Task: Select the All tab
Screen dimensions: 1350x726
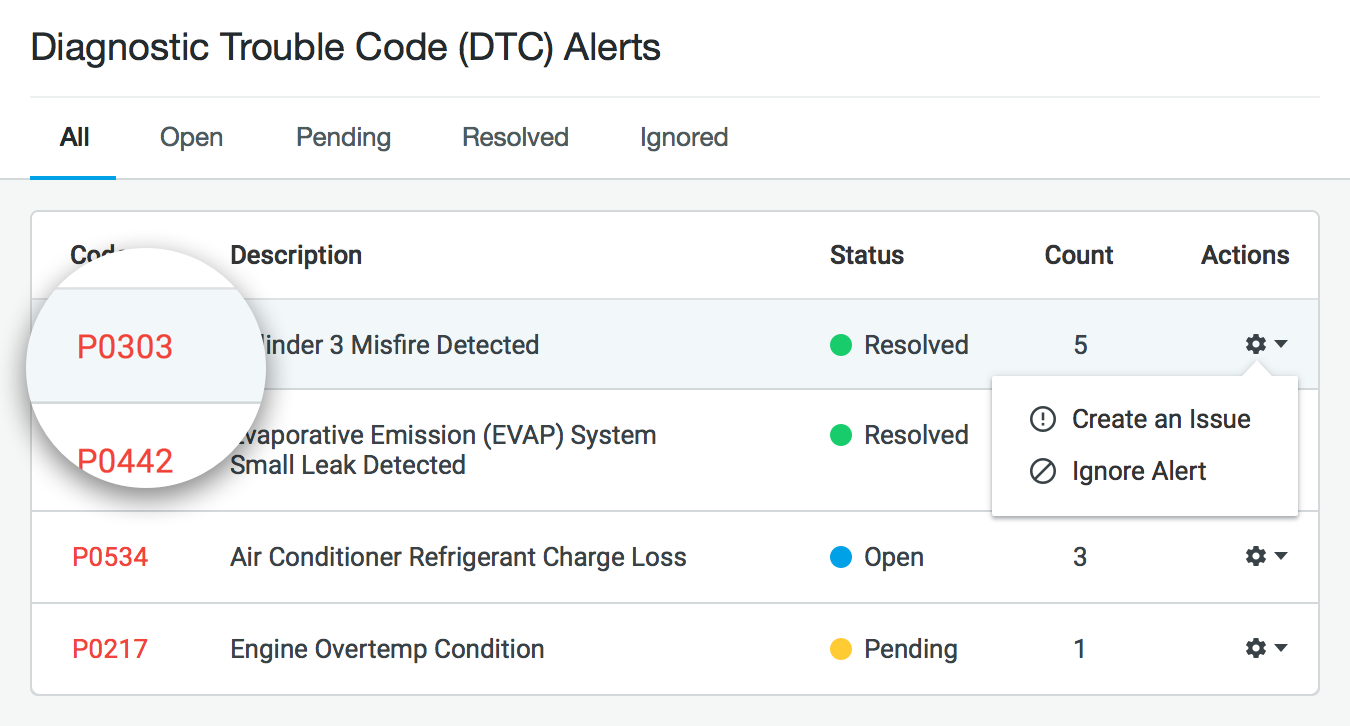Action: tap(74, 137)
